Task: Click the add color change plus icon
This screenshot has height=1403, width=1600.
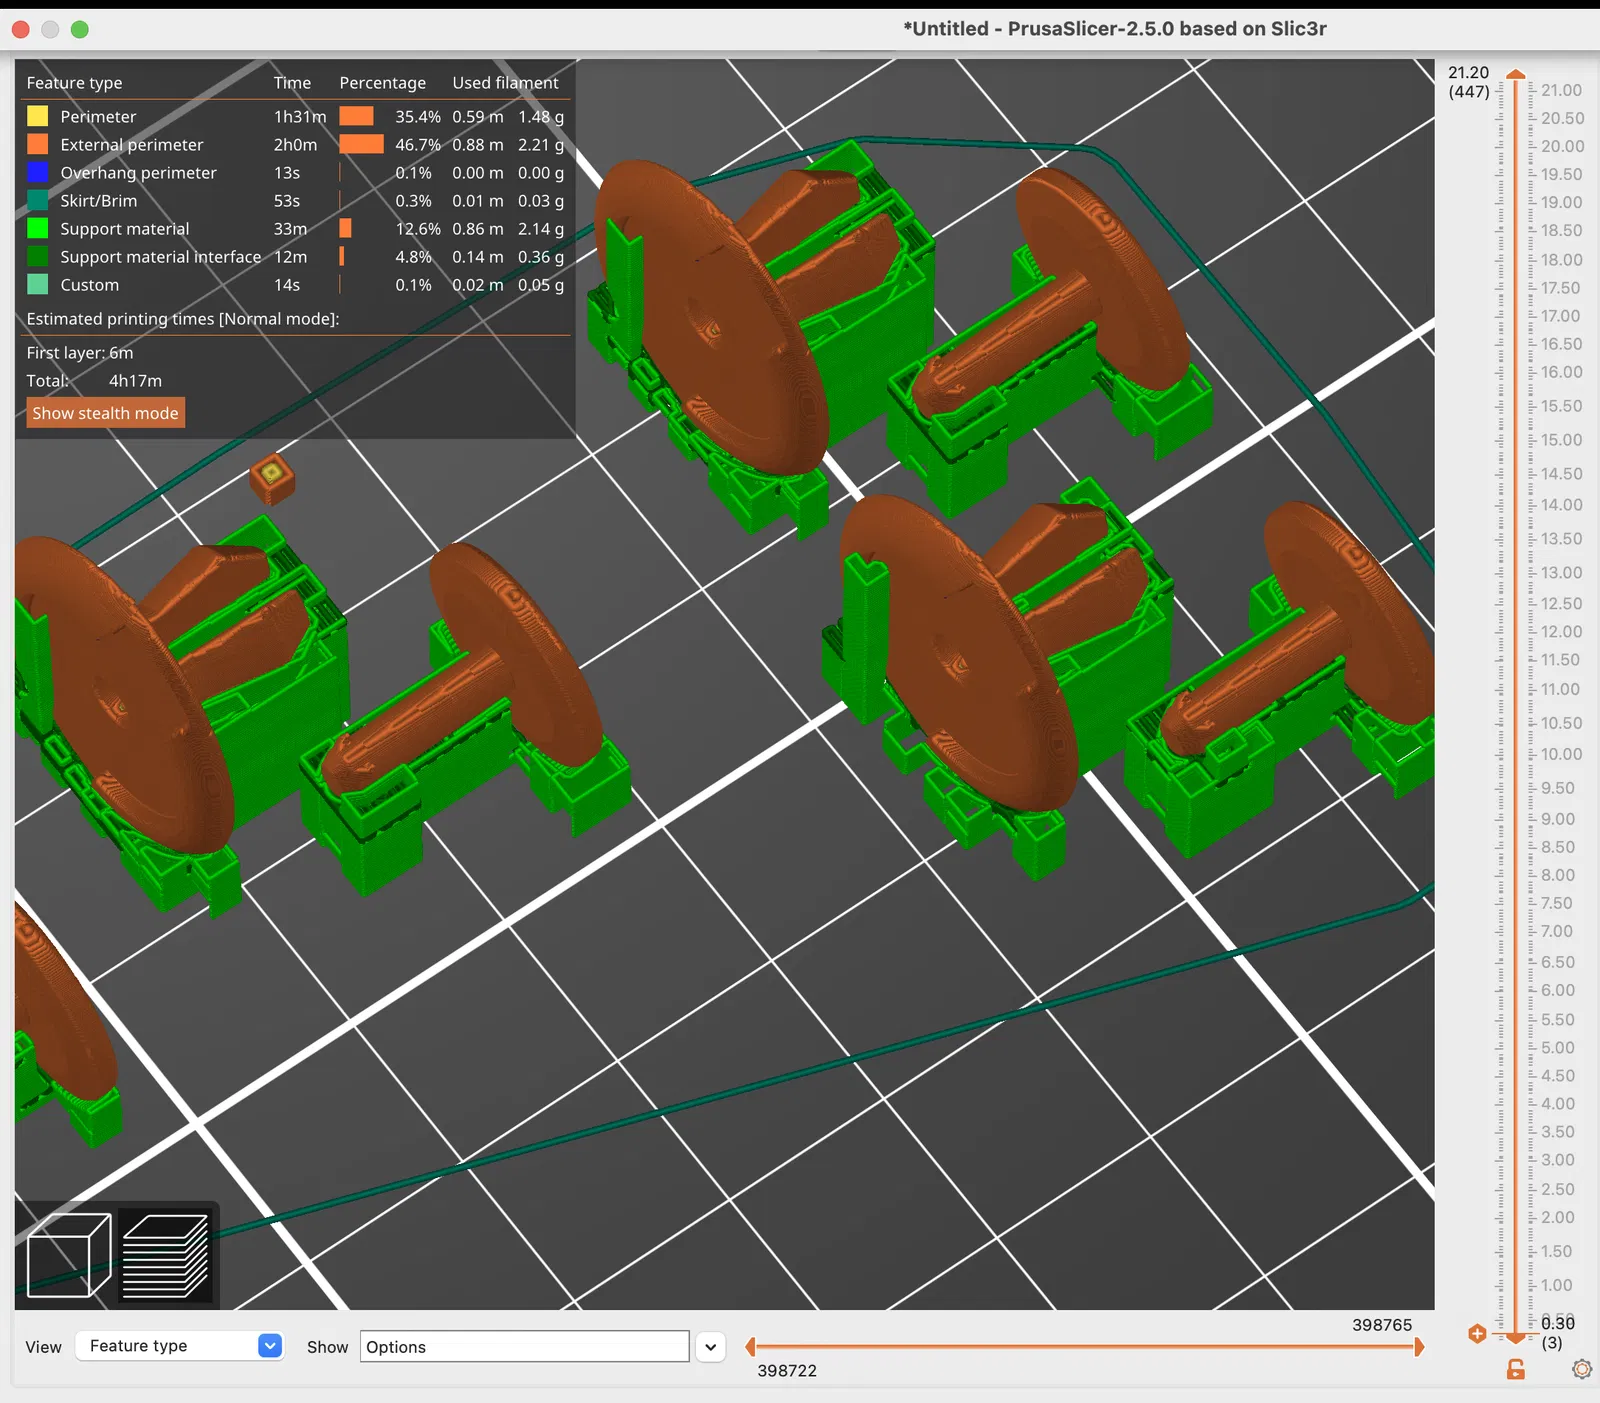Action: (x=1477, y=1333)
